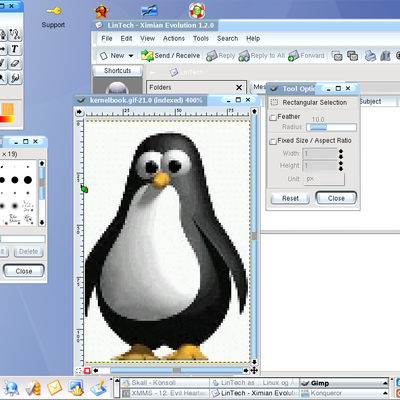The image size is (400, 400).
Task: Click the Shortcuts button in Evolution
Action: (x=117, y=71)
